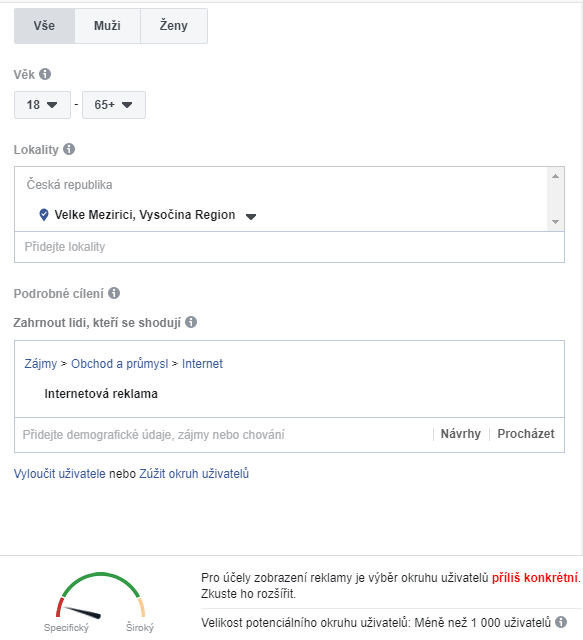Open info tooltip for Podrobné cílení

pos(114,293)
